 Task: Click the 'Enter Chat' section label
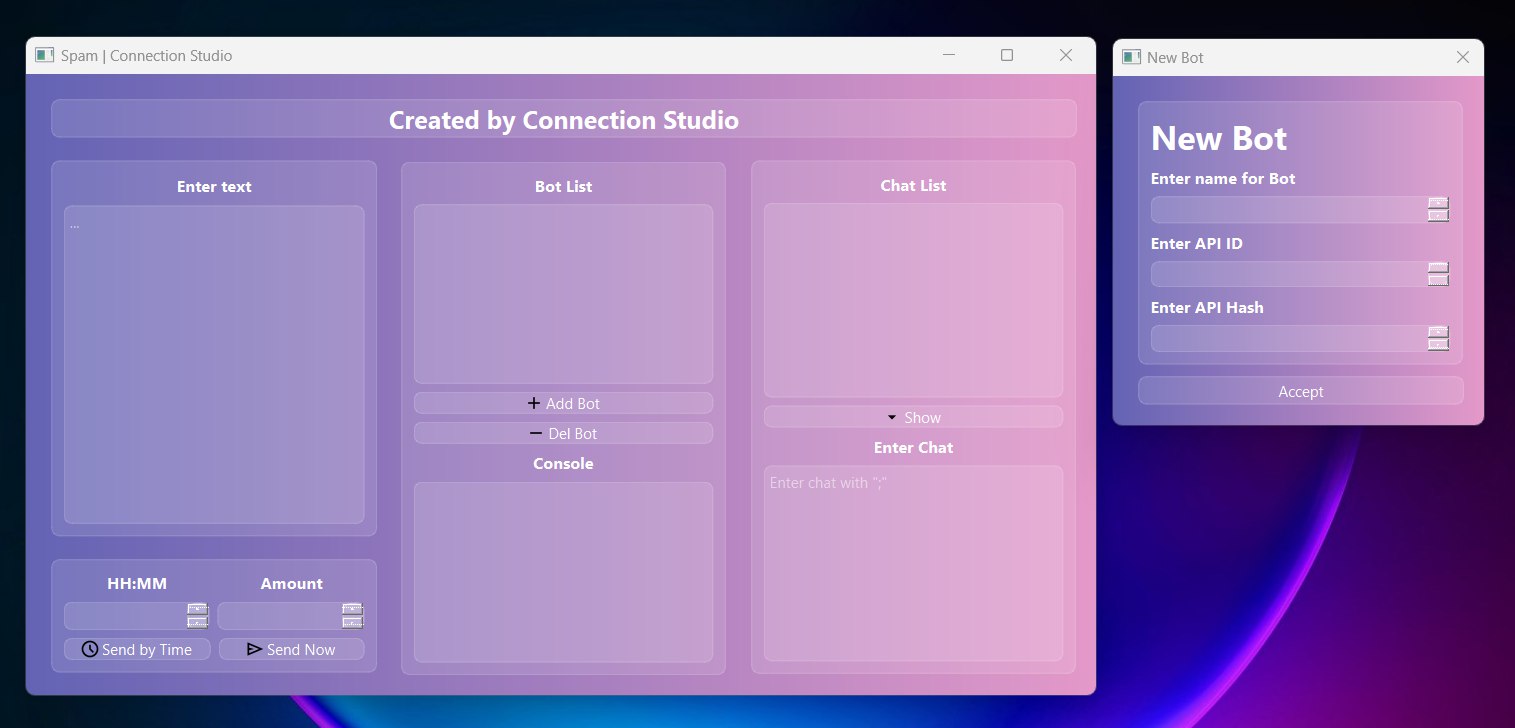[x=913, y=447]
